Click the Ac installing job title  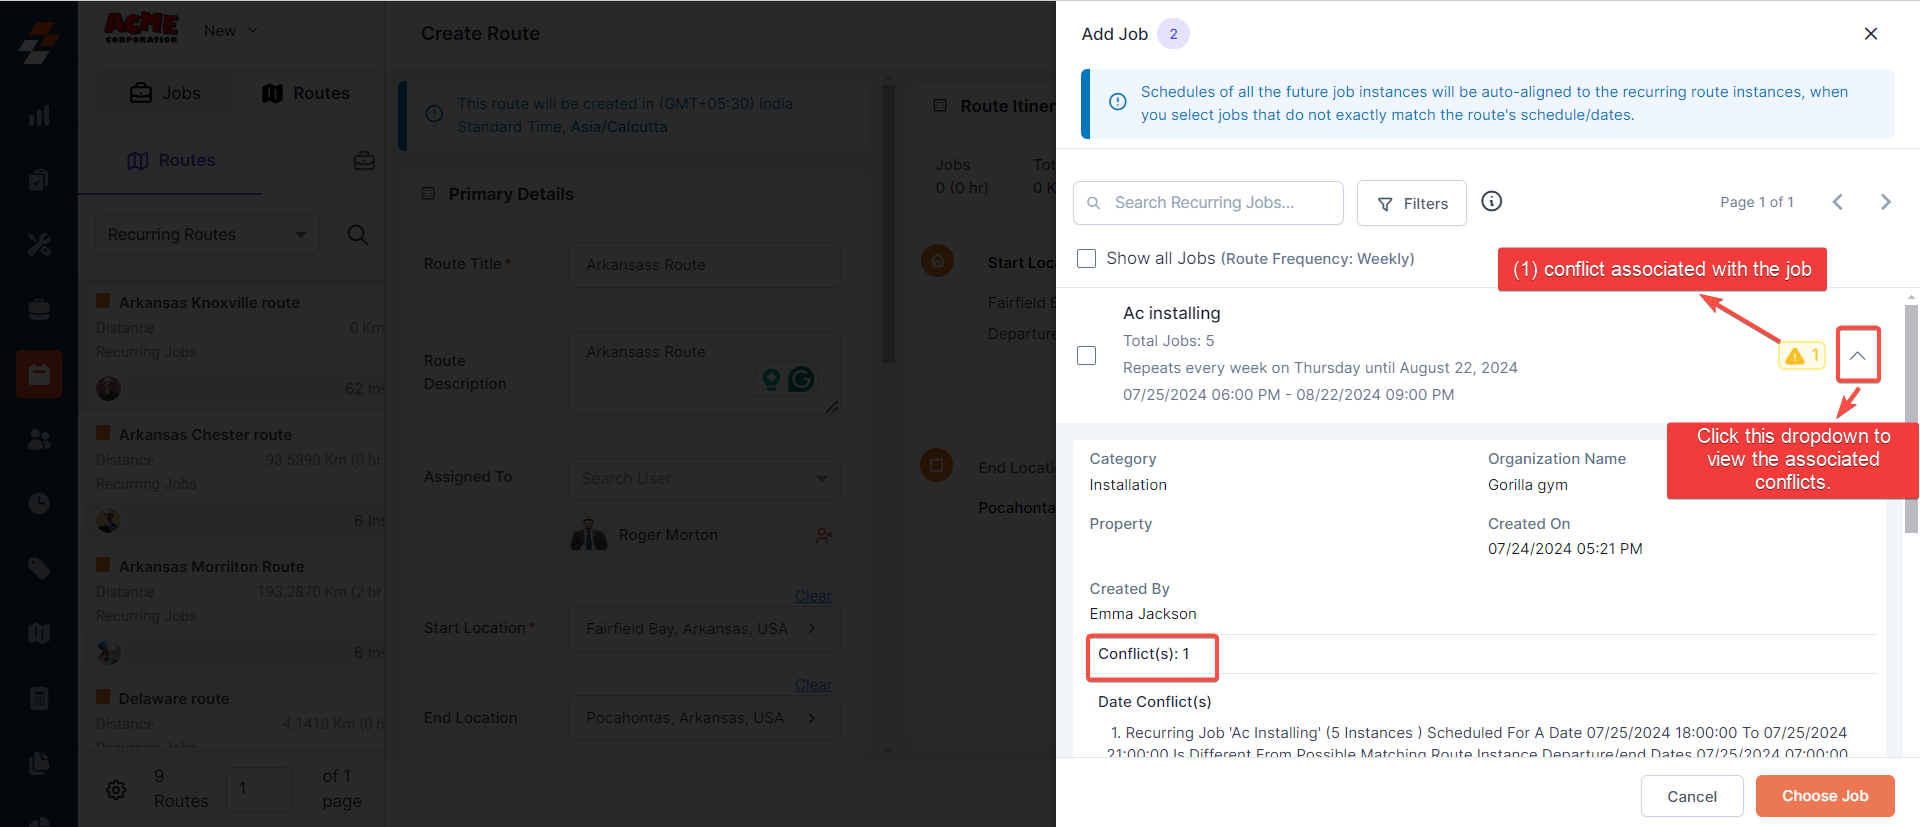[x=1171, y=313]
